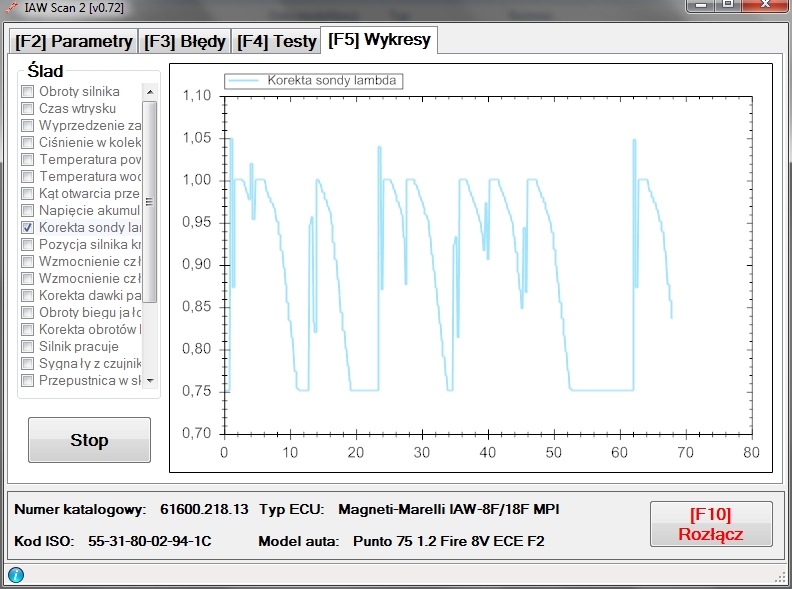Check the Silnik pracuje option
The image size is (792, 589).
click(x=28, y=347)
